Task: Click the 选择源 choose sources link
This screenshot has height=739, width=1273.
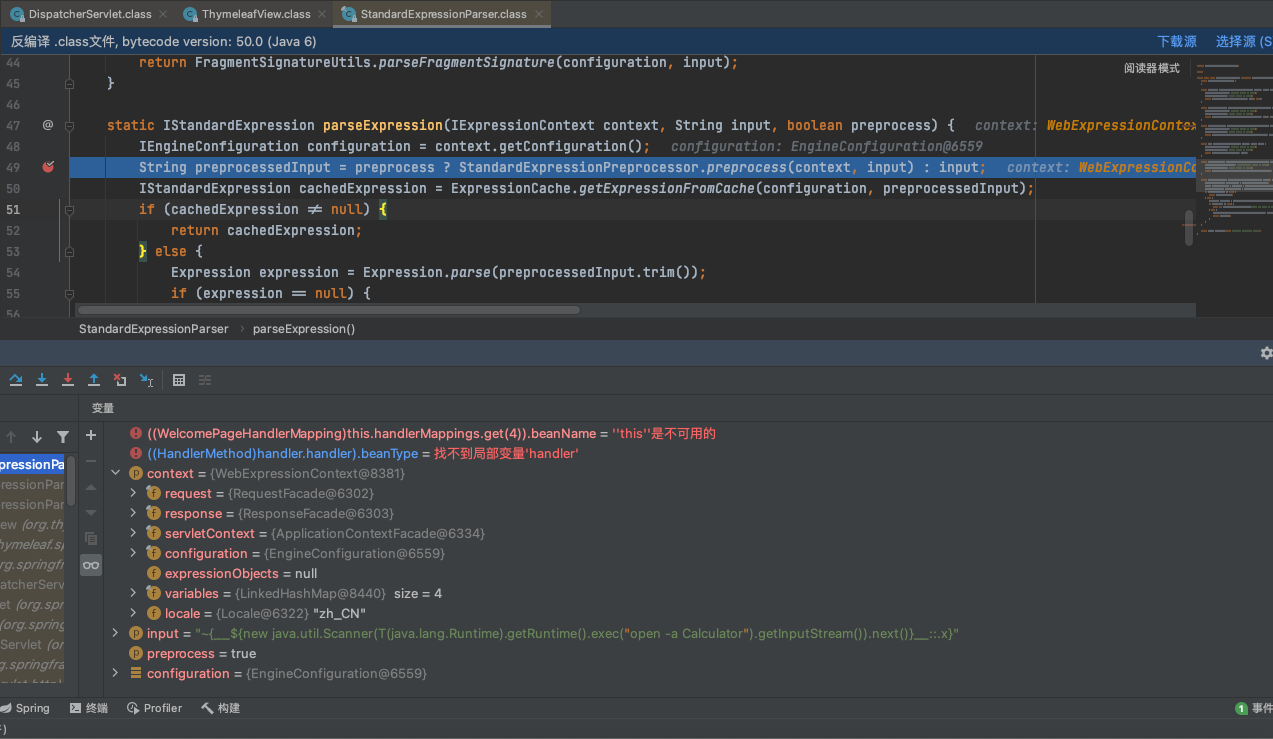Action: (x=1244, y=41)
